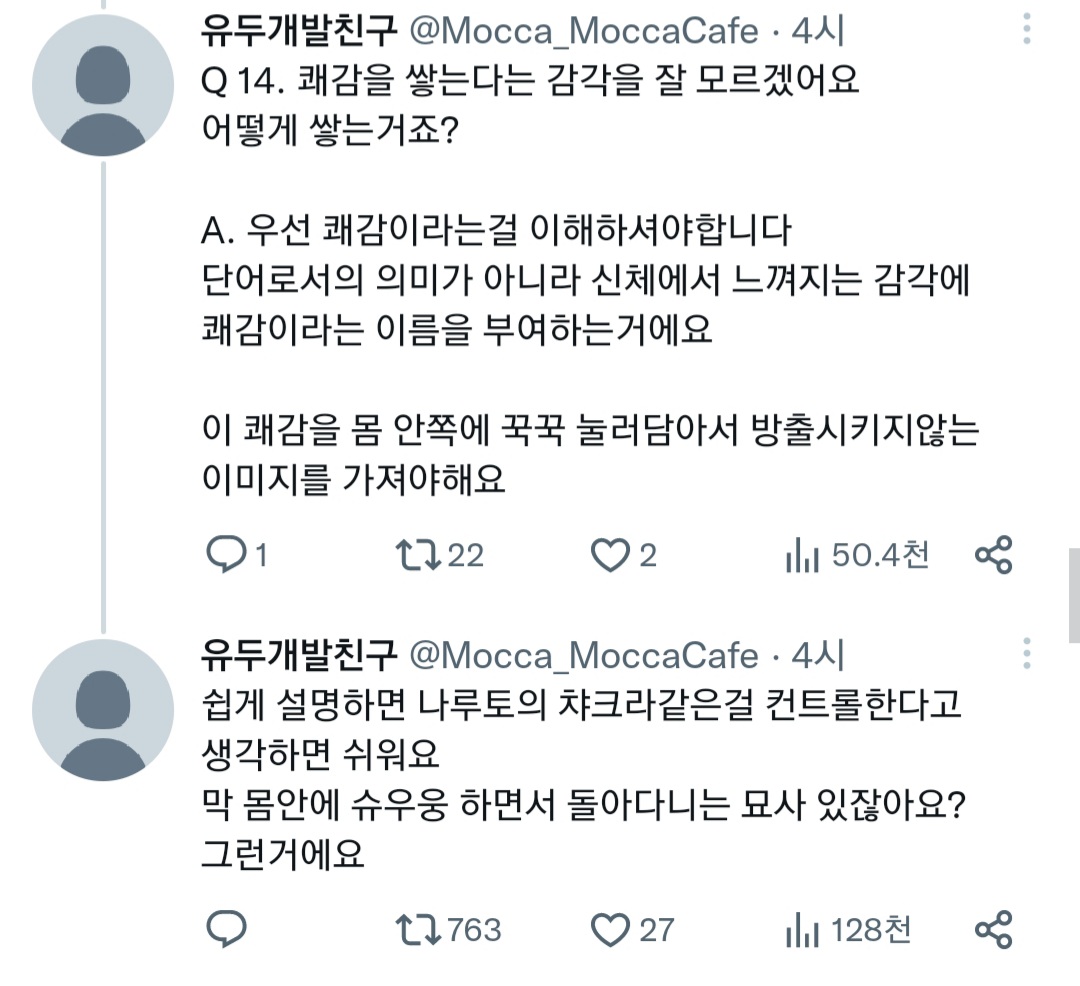Open first tweet's profile avatar
The height and width of the screenshot is (986, 1080).
click(103, 86)
